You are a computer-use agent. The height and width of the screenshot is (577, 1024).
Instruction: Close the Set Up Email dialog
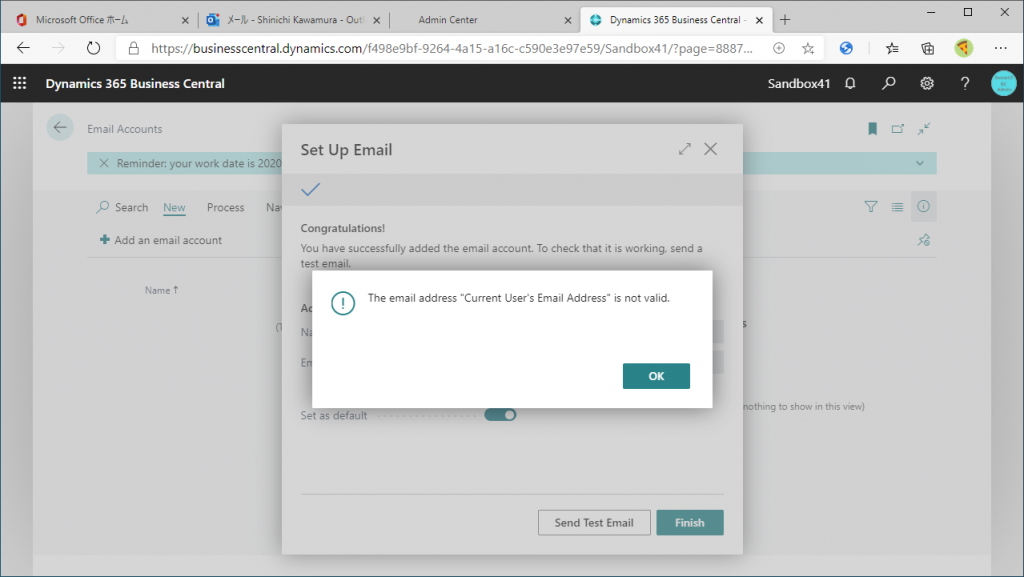click(x=711, y=149)
